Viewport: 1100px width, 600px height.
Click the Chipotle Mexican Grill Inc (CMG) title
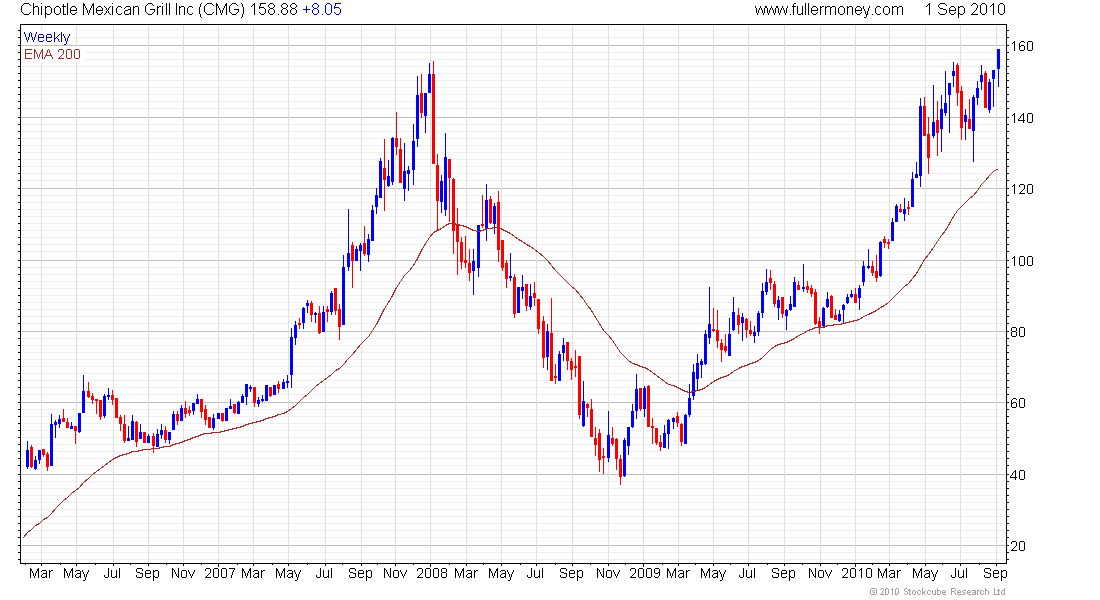click(x=132, y=10)
